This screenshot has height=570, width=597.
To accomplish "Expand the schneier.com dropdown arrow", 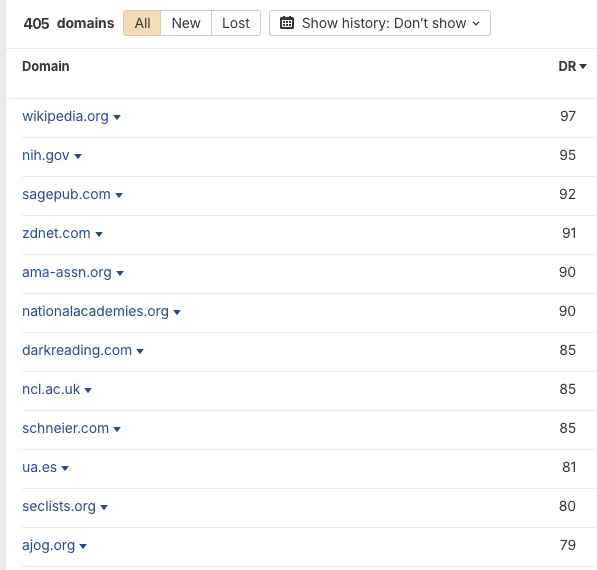I will click(117, 429).
